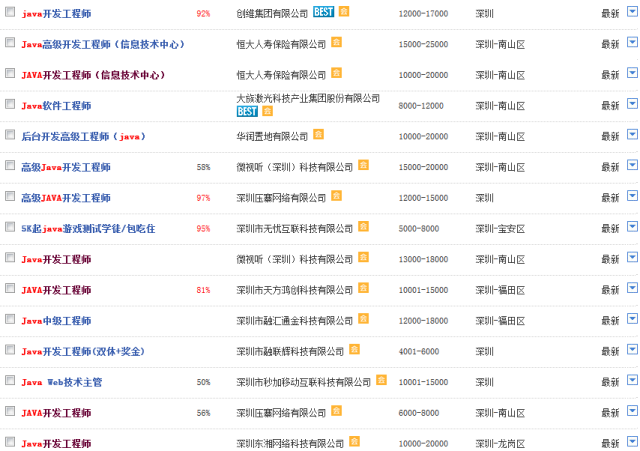Click the member icon beside 深圳市融汇通金科技有限公司

pos(363,318)
